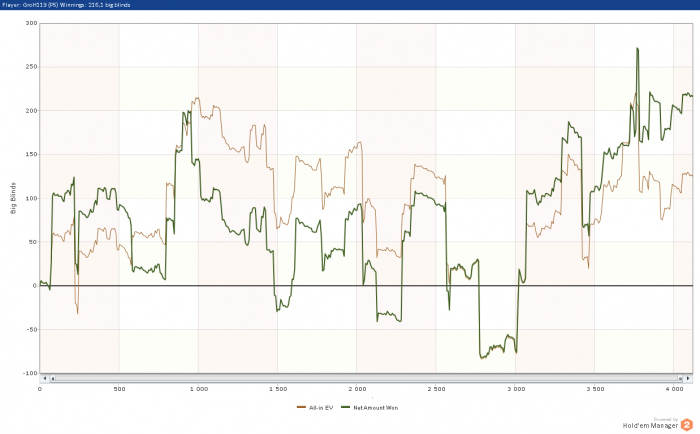The width and height of the screenshot is (700, 434).
Task: Click the 250 y-axis label
Action: [x=31, y=67]
